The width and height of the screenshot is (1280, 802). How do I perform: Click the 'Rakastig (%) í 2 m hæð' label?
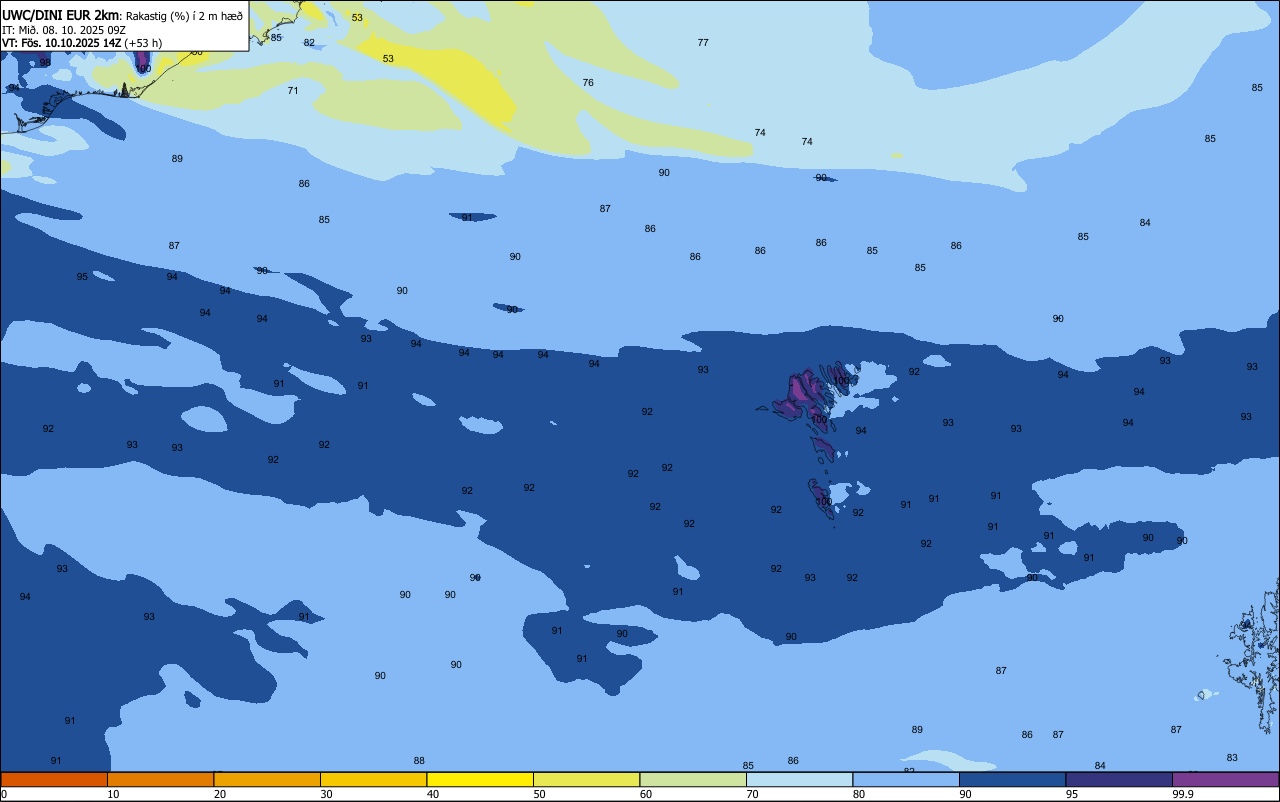184,16
